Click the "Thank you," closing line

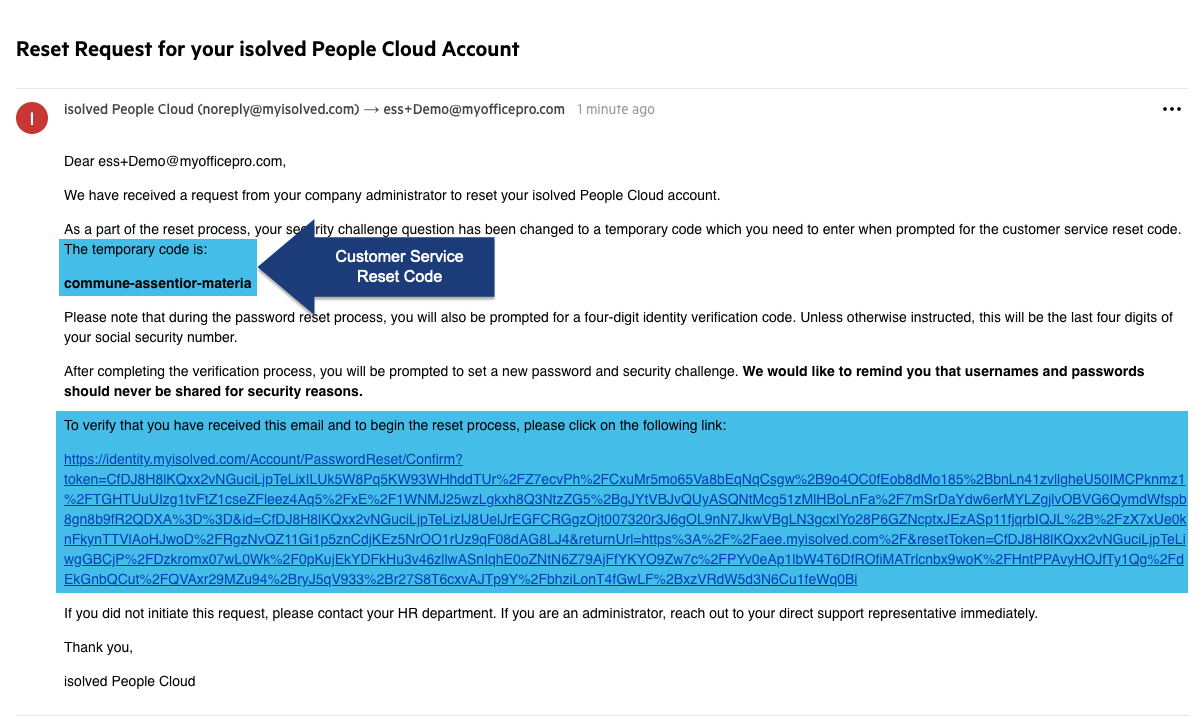98,647
